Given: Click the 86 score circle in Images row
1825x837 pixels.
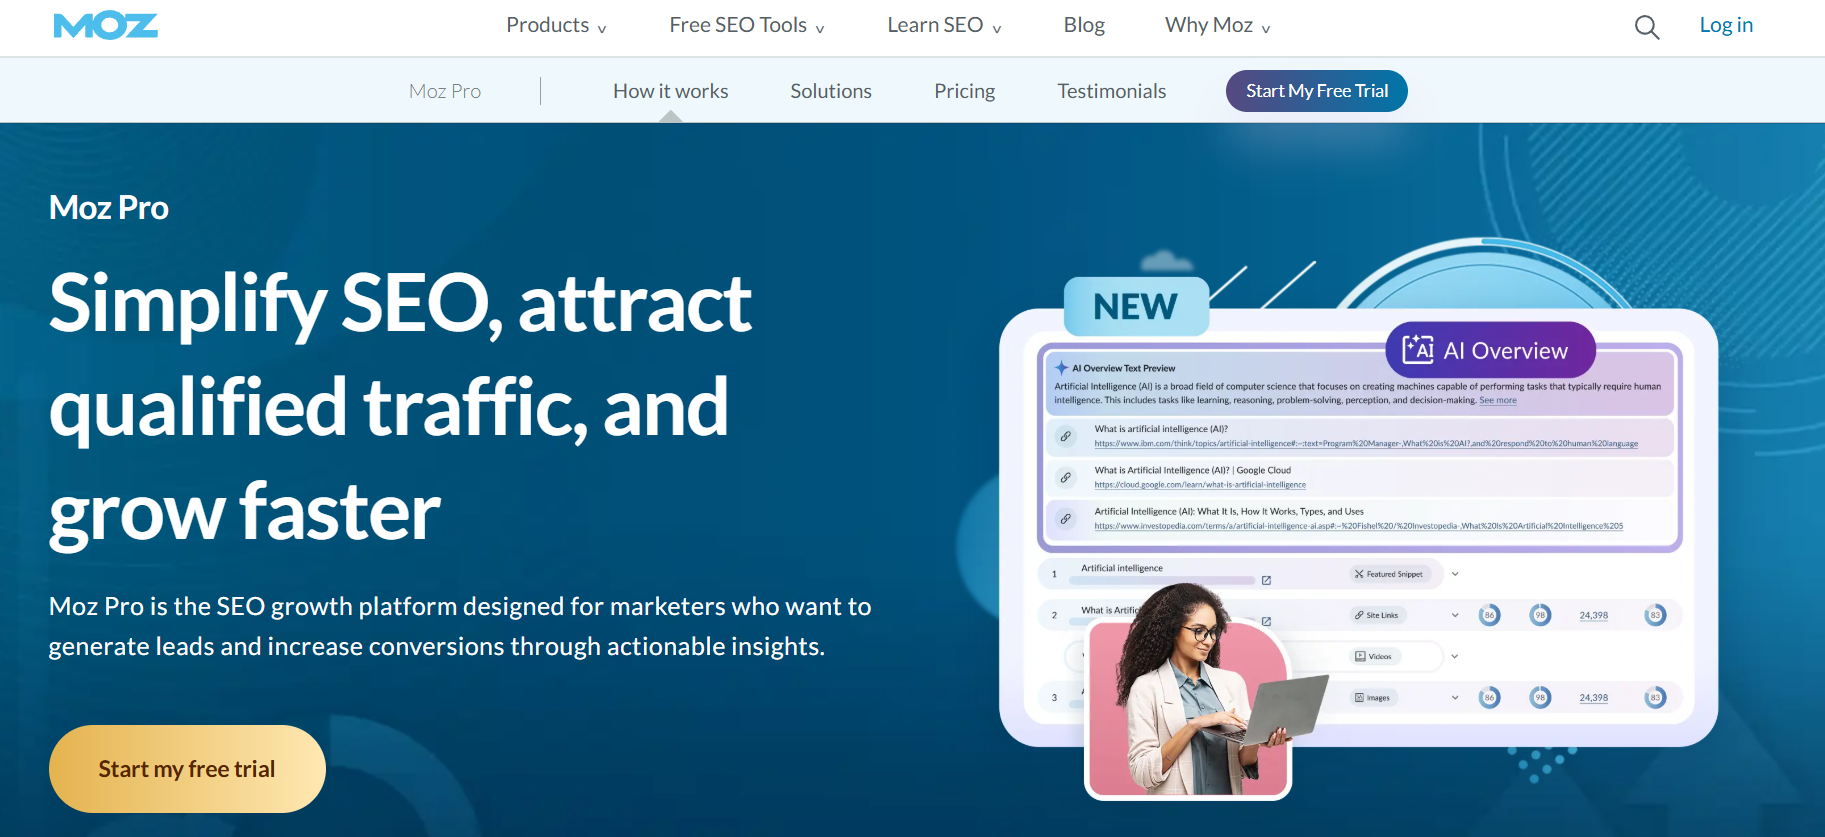Looking at the screenshot, I should coord(1489,697).
